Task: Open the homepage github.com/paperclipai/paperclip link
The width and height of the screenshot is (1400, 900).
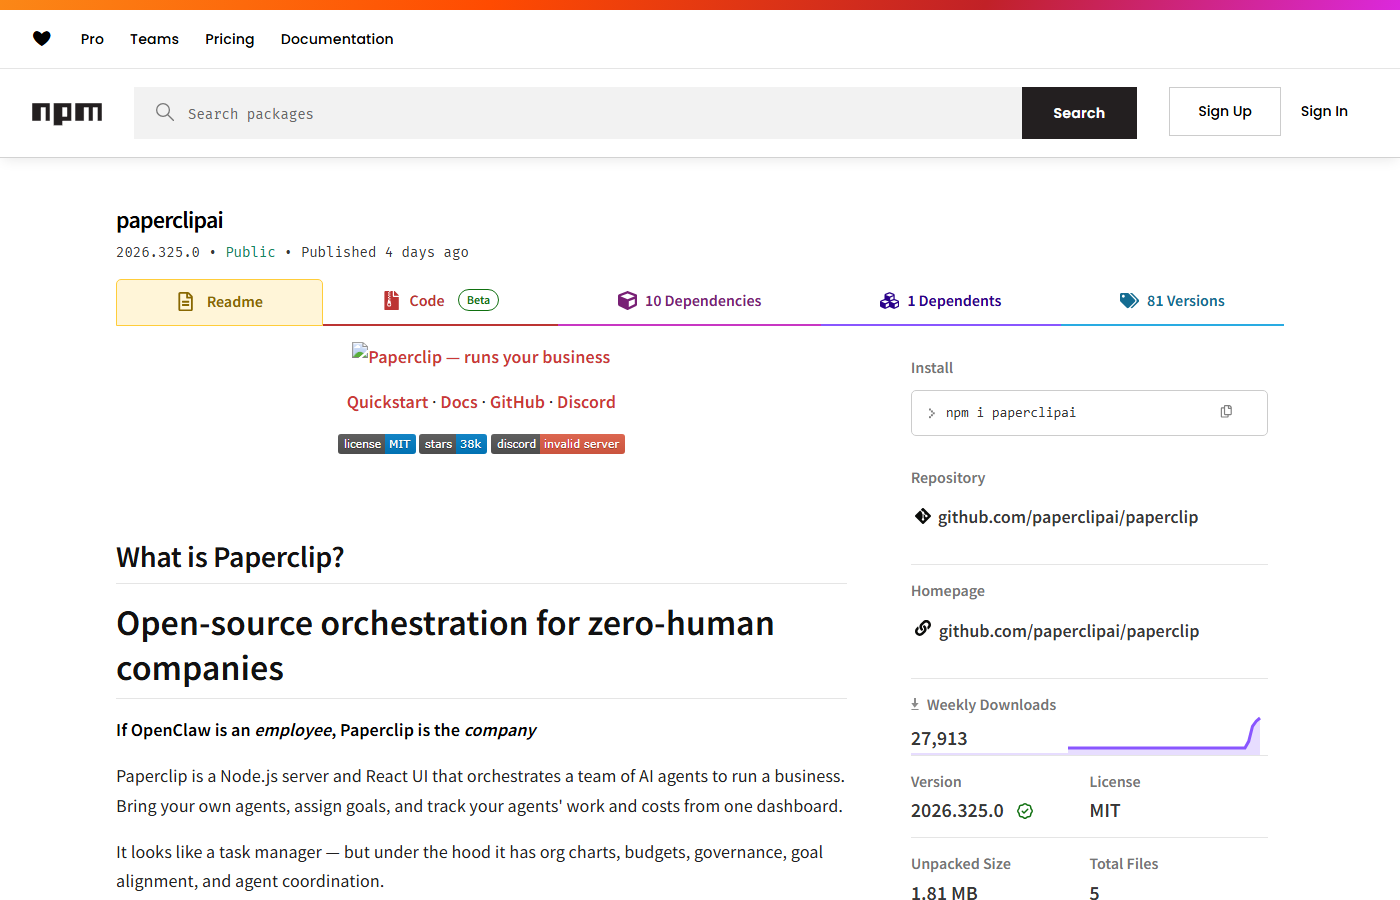Action: pyautogui.click(x=1069, y=631)
